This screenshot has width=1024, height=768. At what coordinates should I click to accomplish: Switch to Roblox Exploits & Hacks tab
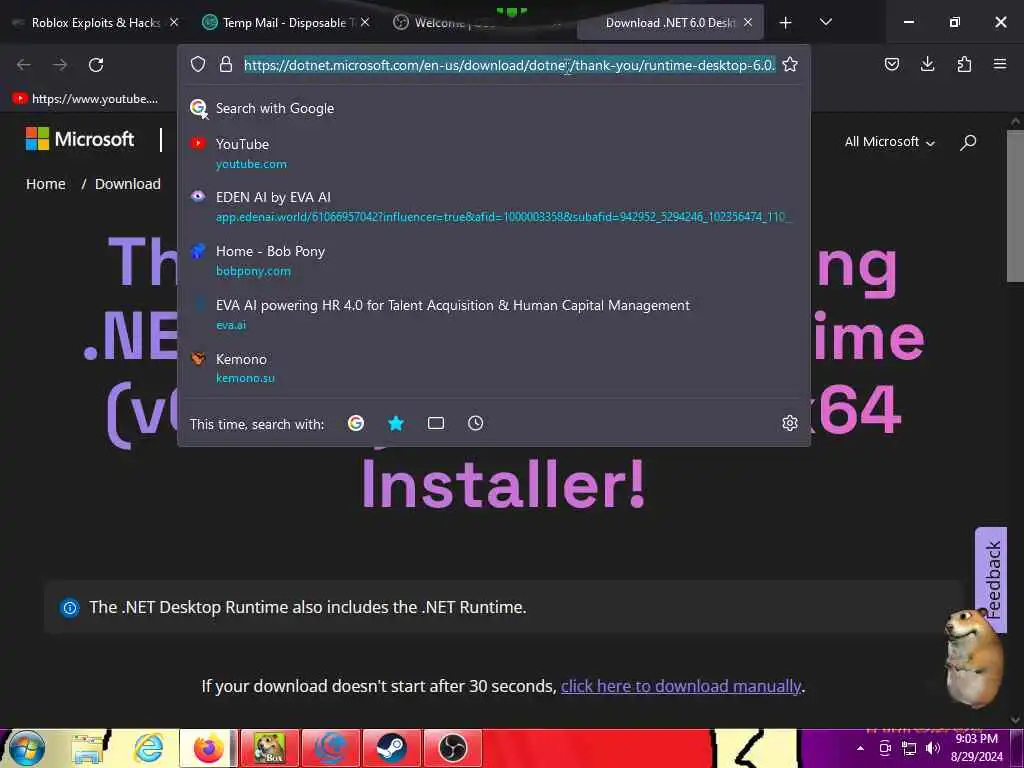95,23
